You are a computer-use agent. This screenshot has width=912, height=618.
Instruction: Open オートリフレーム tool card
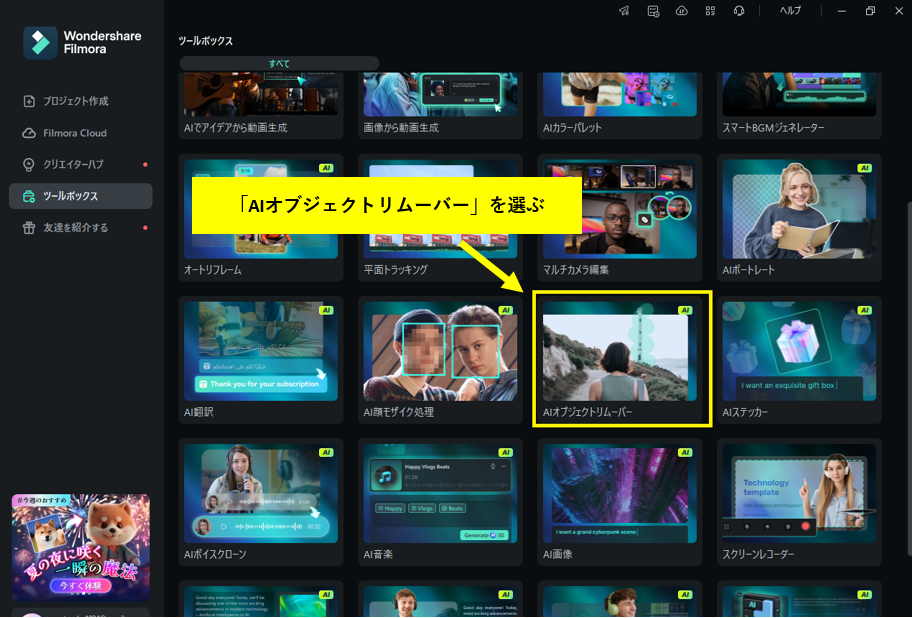point(261,218)
